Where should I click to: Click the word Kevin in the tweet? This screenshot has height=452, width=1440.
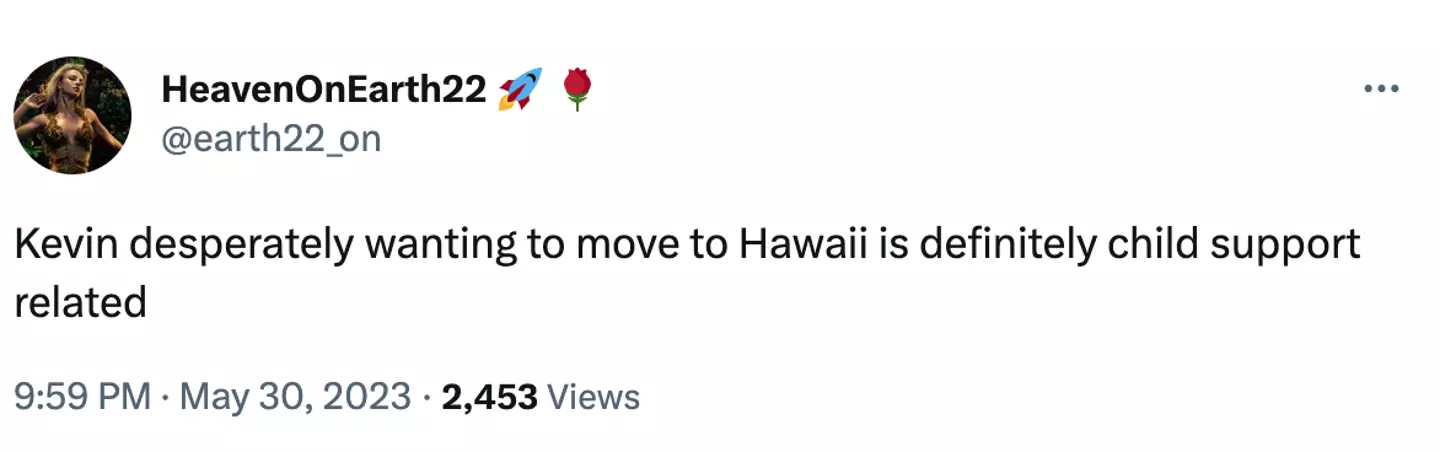coord(65,245)
